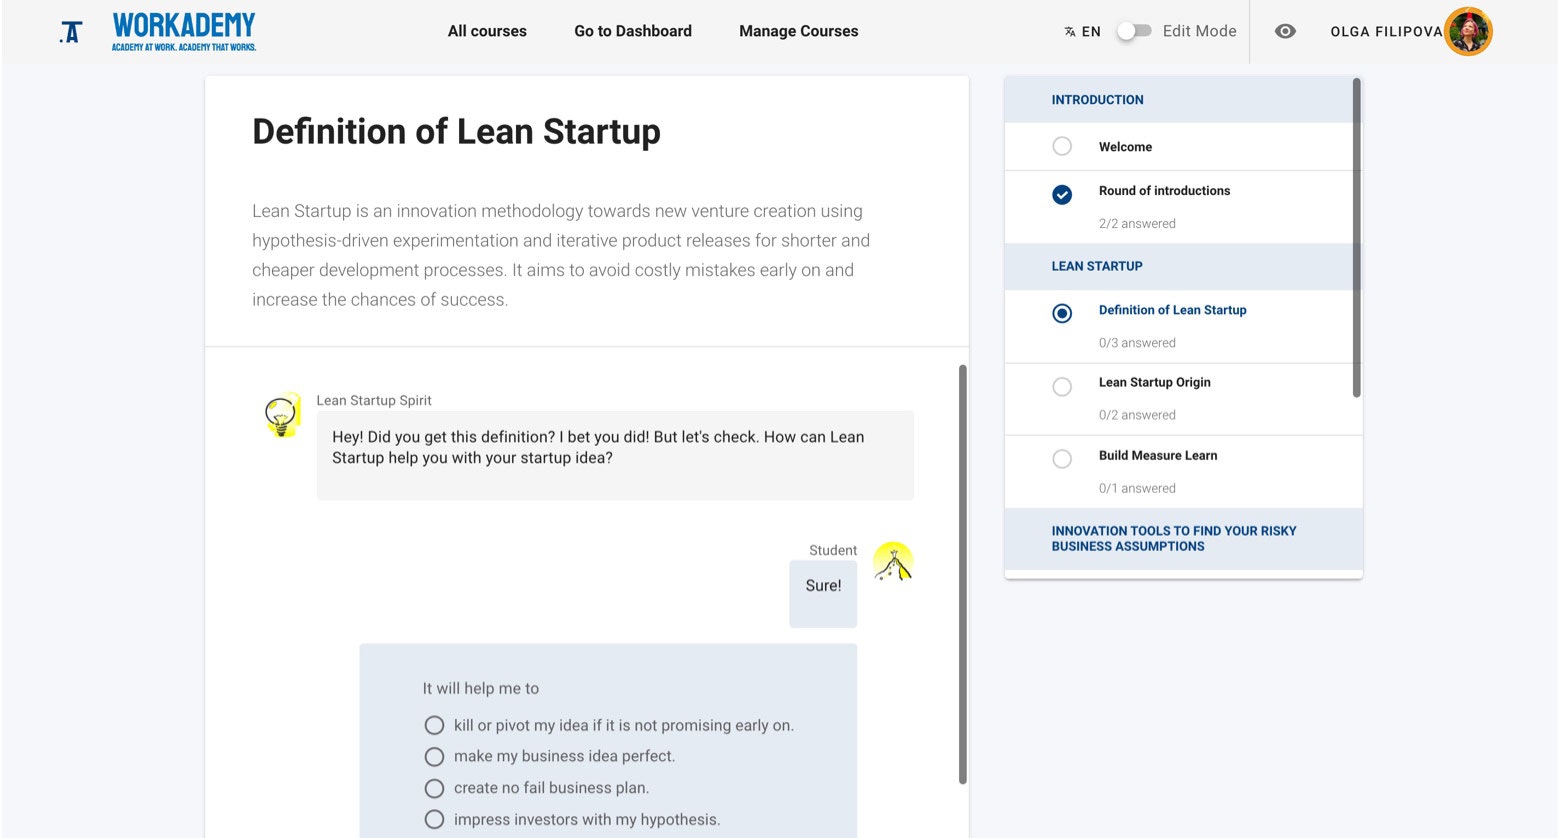Viewport: 1558px width, 838px height.
Task: Open Manage Courses menu item
Action: coord(798,31)
